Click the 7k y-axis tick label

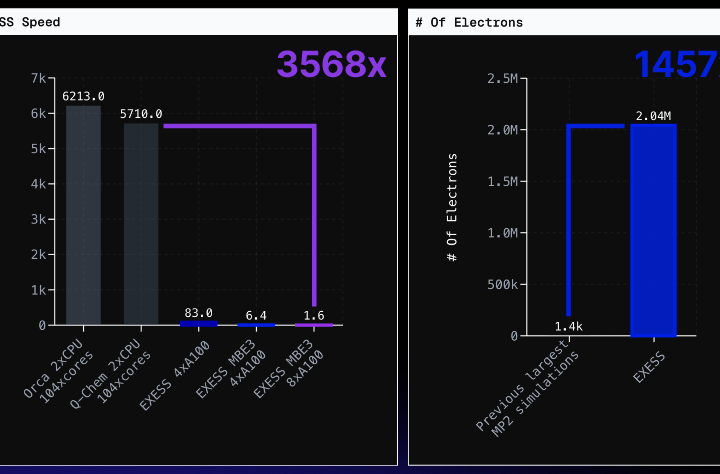38,78
